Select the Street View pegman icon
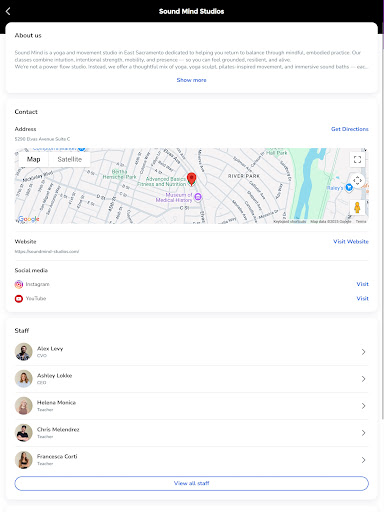The height and width of the screenshot is (512, 384). (x=357, y=207)
